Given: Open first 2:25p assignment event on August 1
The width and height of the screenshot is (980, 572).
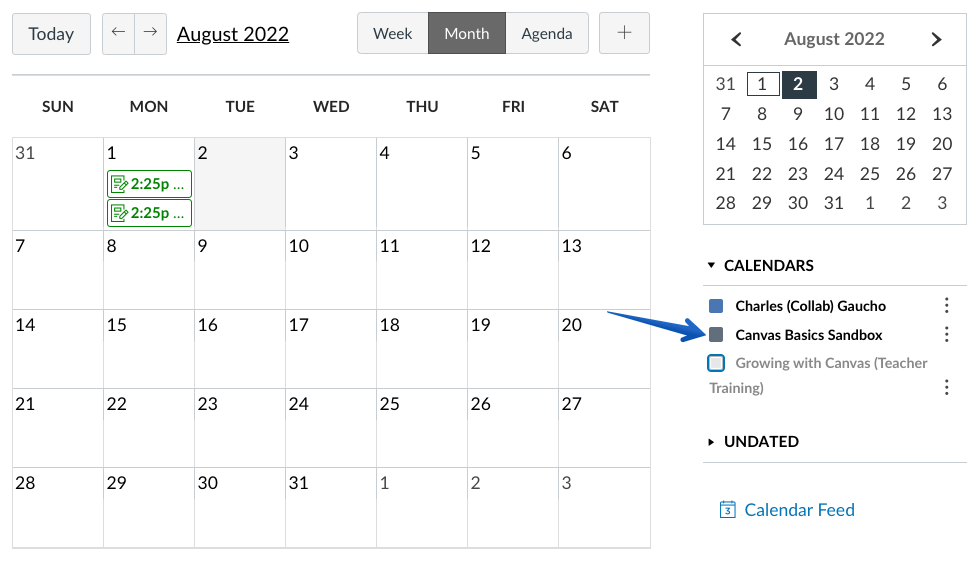Looking at the screenshot, I should (x=149, y=184).
